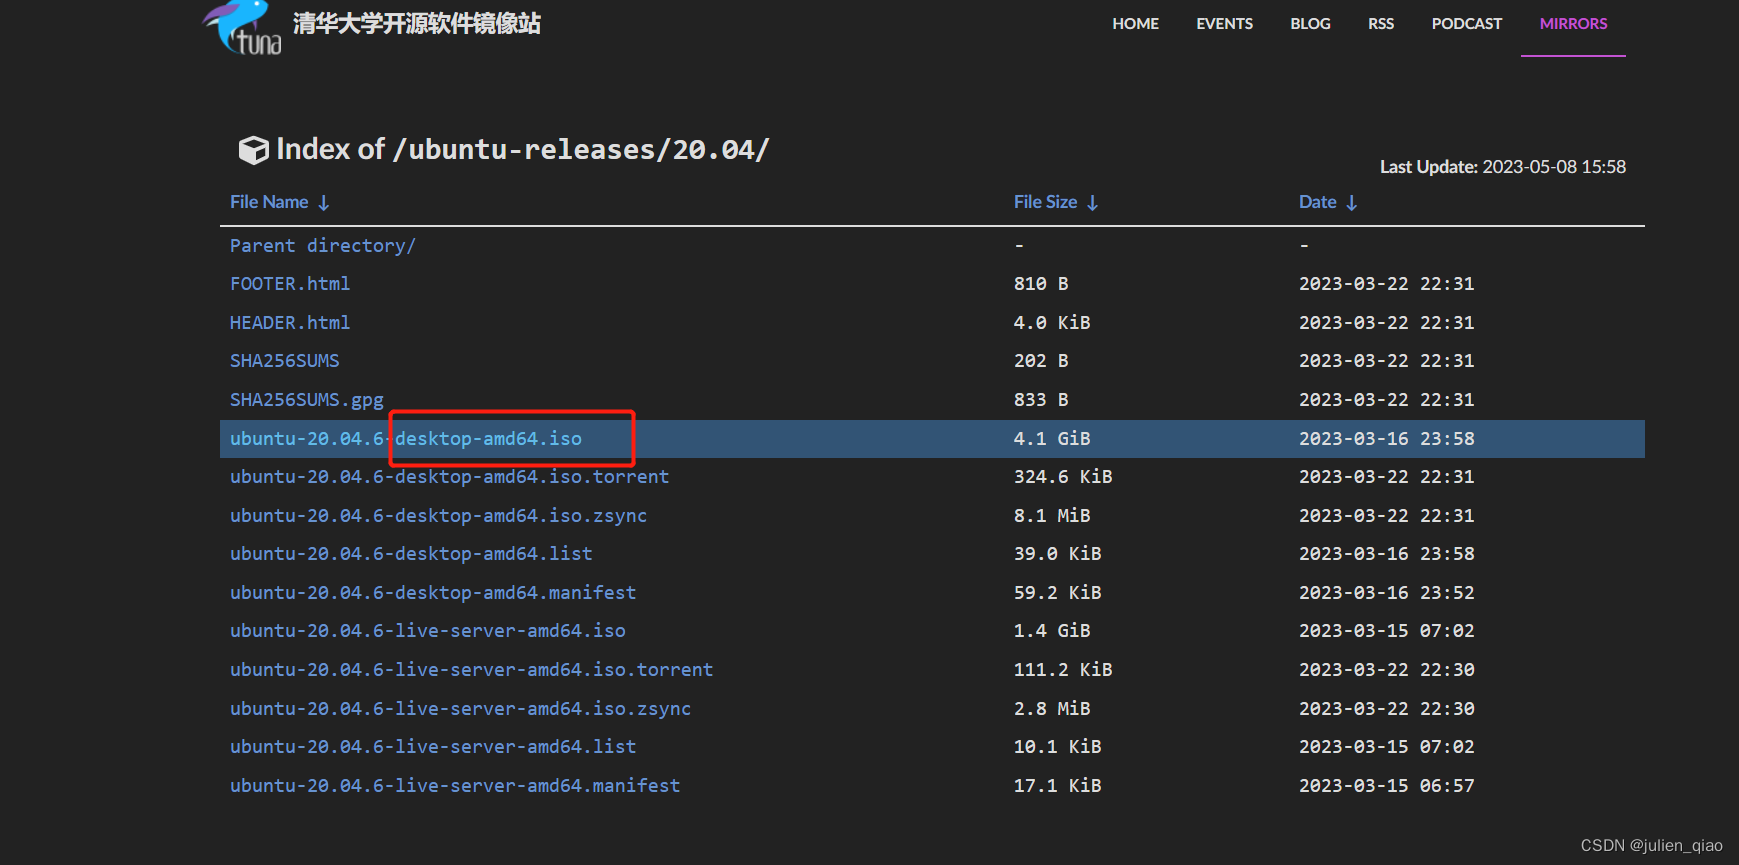Click the 8.1 MiB size cell
Image resolution: width=1739 pixels, height=865 pixels.
[1052, 516]
